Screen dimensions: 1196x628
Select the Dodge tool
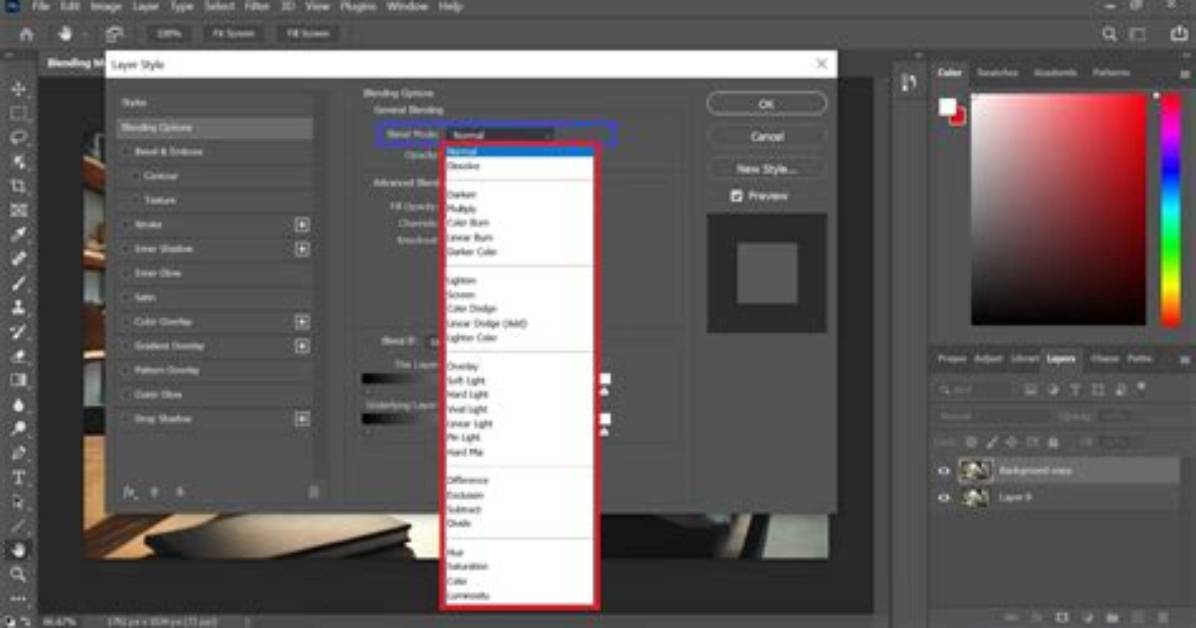pos(18,429)
